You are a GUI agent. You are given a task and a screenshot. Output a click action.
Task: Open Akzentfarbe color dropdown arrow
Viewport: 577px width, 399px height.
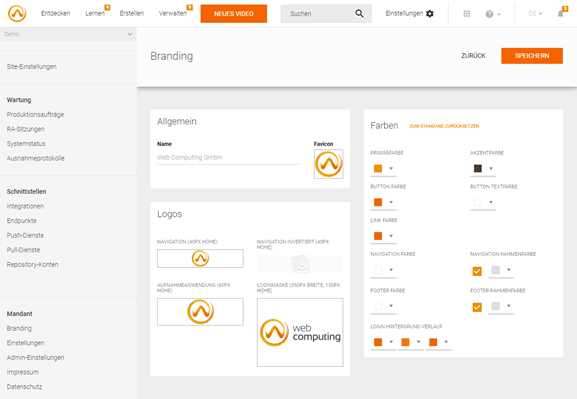[x=491, y=169]
